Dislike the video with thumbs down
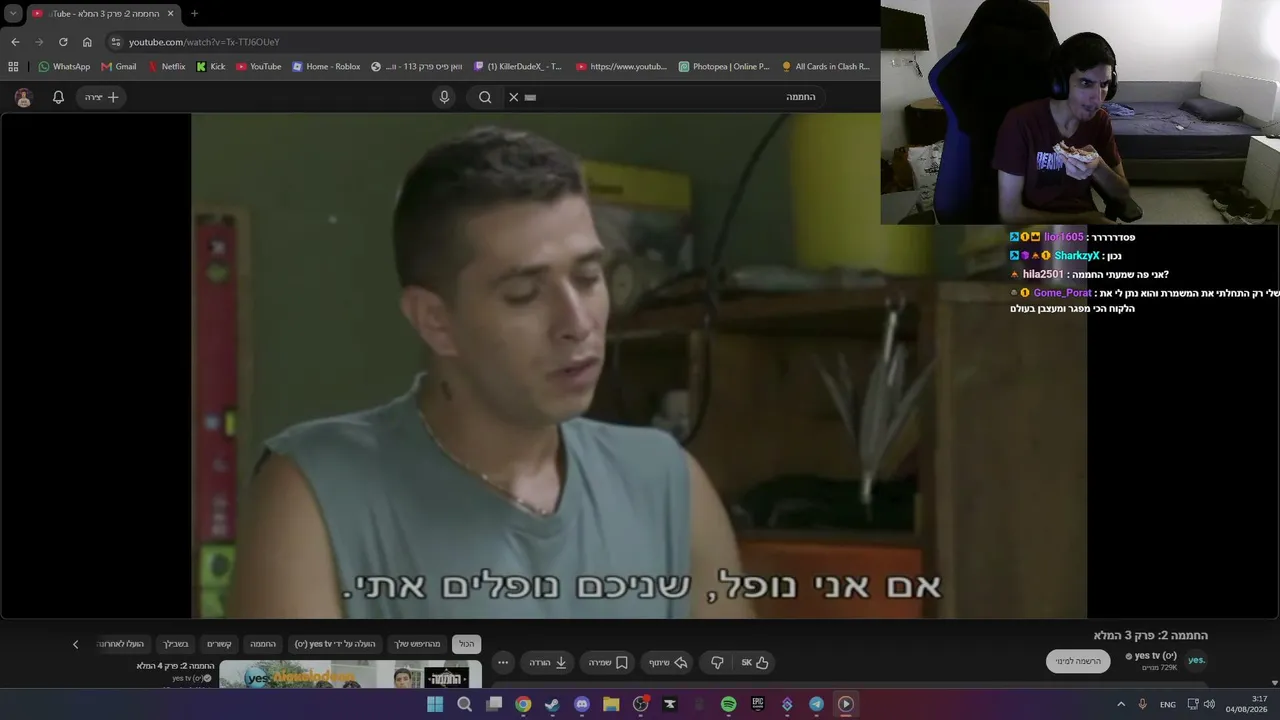This screenshot has height=720, width=1280. 717,662
